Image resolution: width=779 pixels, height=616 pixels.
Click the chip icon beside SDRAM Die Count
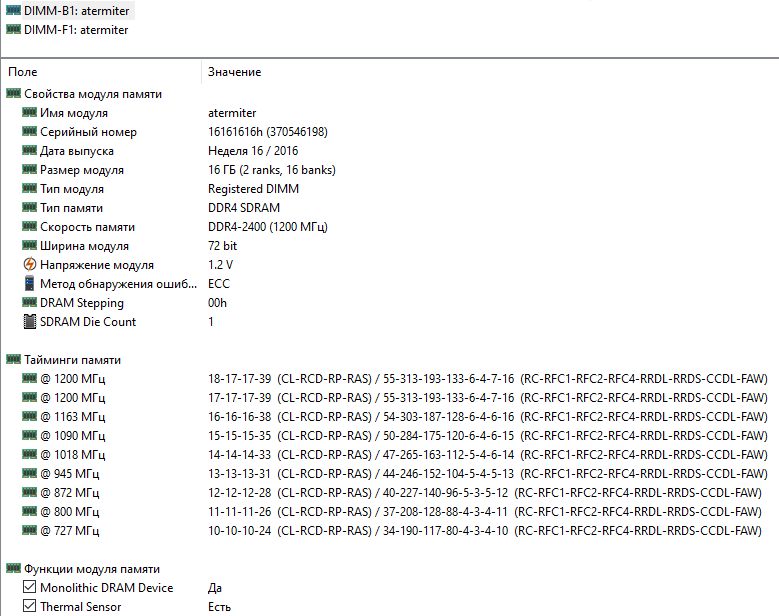[x=30, y=321]
